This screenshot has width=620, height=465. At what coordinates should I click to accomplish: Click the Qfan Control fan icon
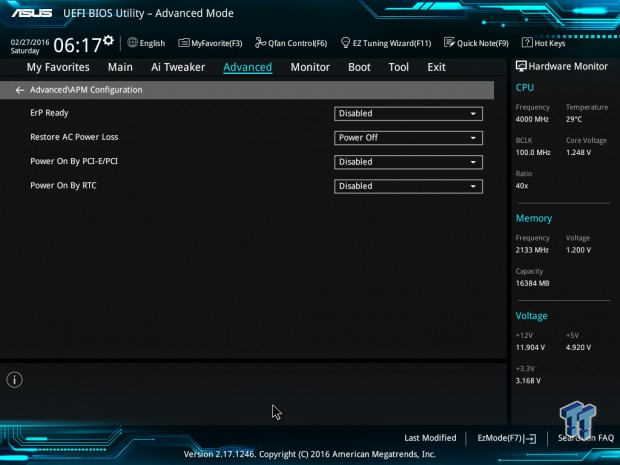pyautogui.click(x=260, y=42)
